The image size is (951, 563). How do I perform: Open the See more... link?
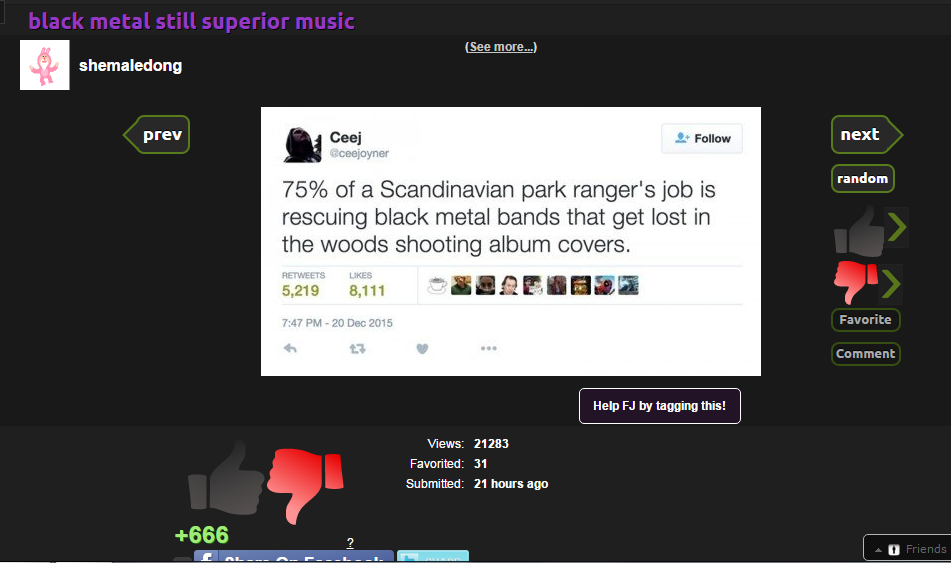click(x=501, y=47)
